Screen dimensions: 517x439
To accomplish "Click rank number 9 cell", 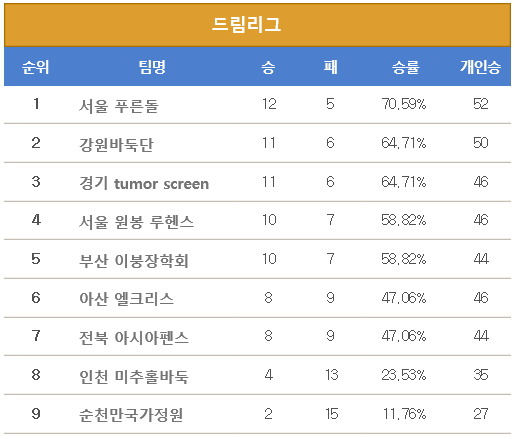I will pos(36,414).
